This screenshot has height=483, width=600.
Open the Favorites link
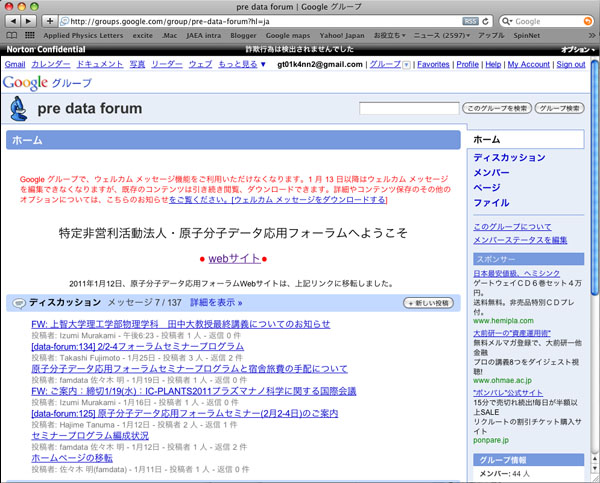click(x=433, y=64)
